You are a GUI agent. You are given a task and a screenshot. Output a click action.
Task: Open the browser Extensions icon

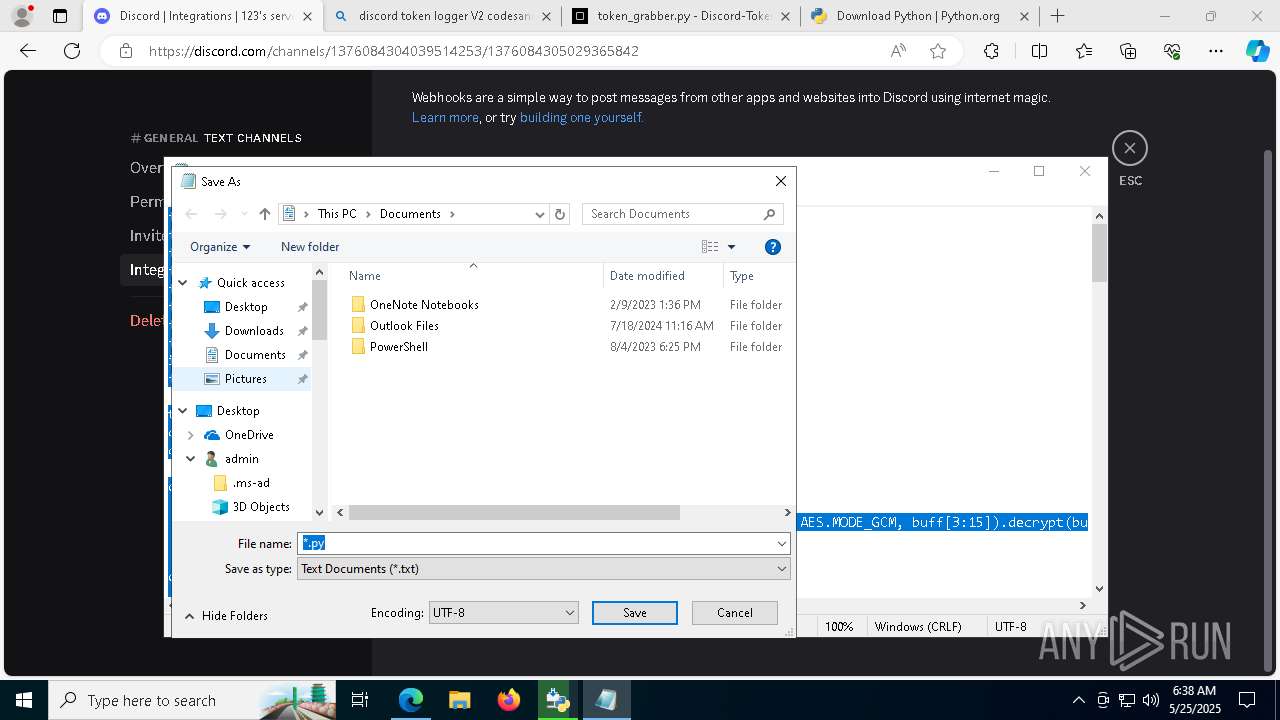991,51
